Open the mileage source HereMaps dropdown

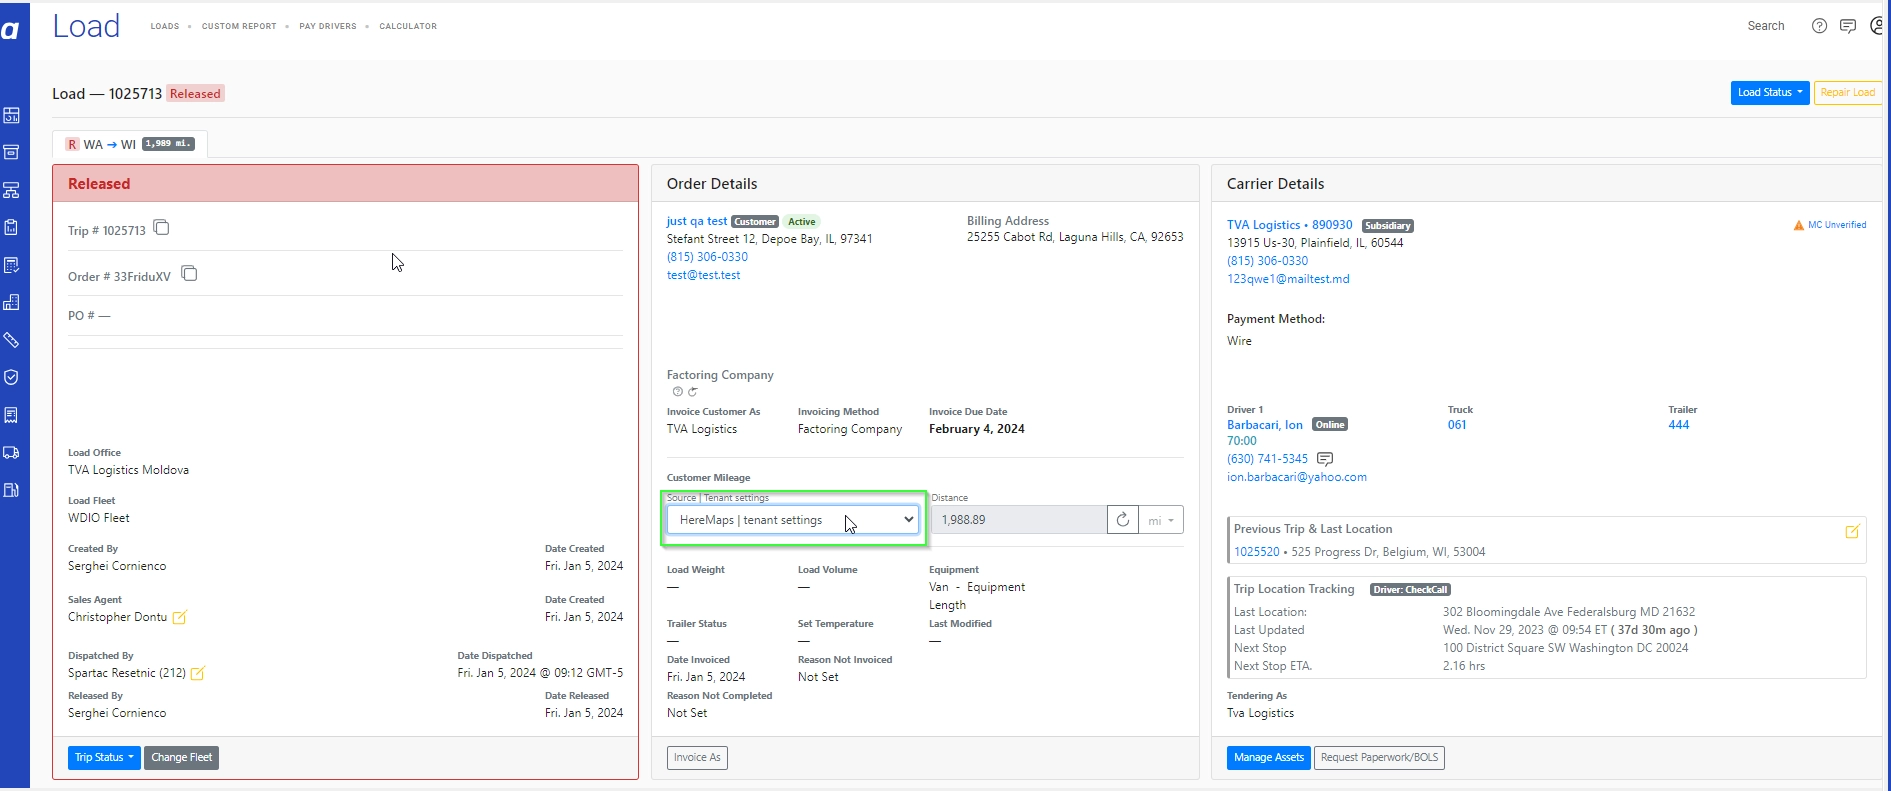793,520
